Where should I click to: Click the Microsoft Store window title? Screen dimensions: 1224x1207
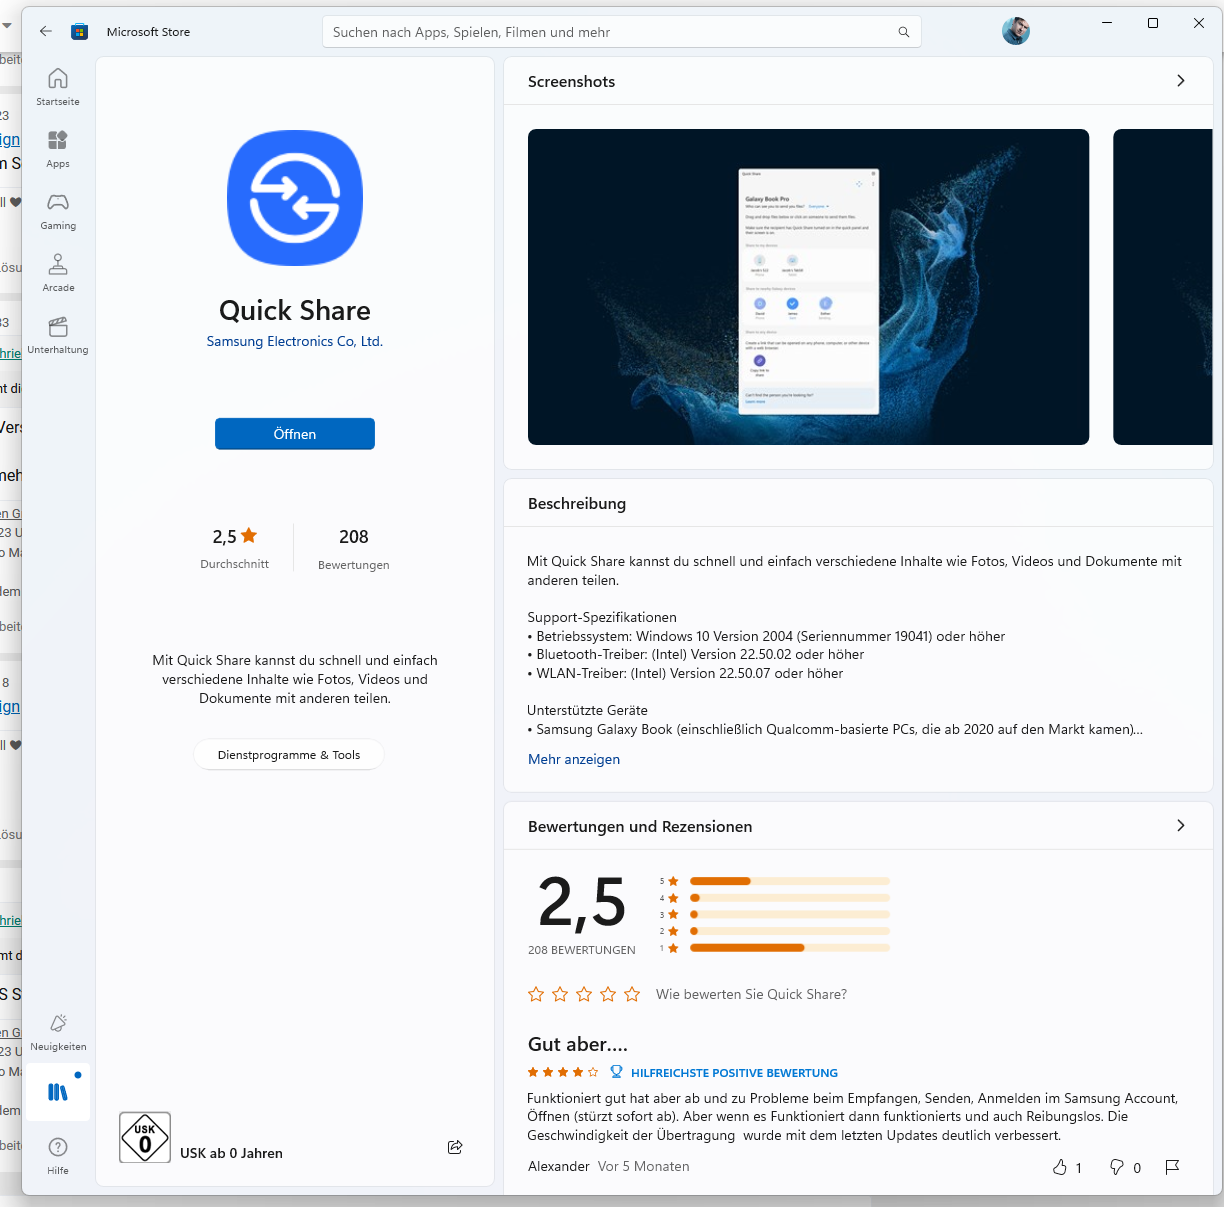pyautogui.click(x=148, y=32)
